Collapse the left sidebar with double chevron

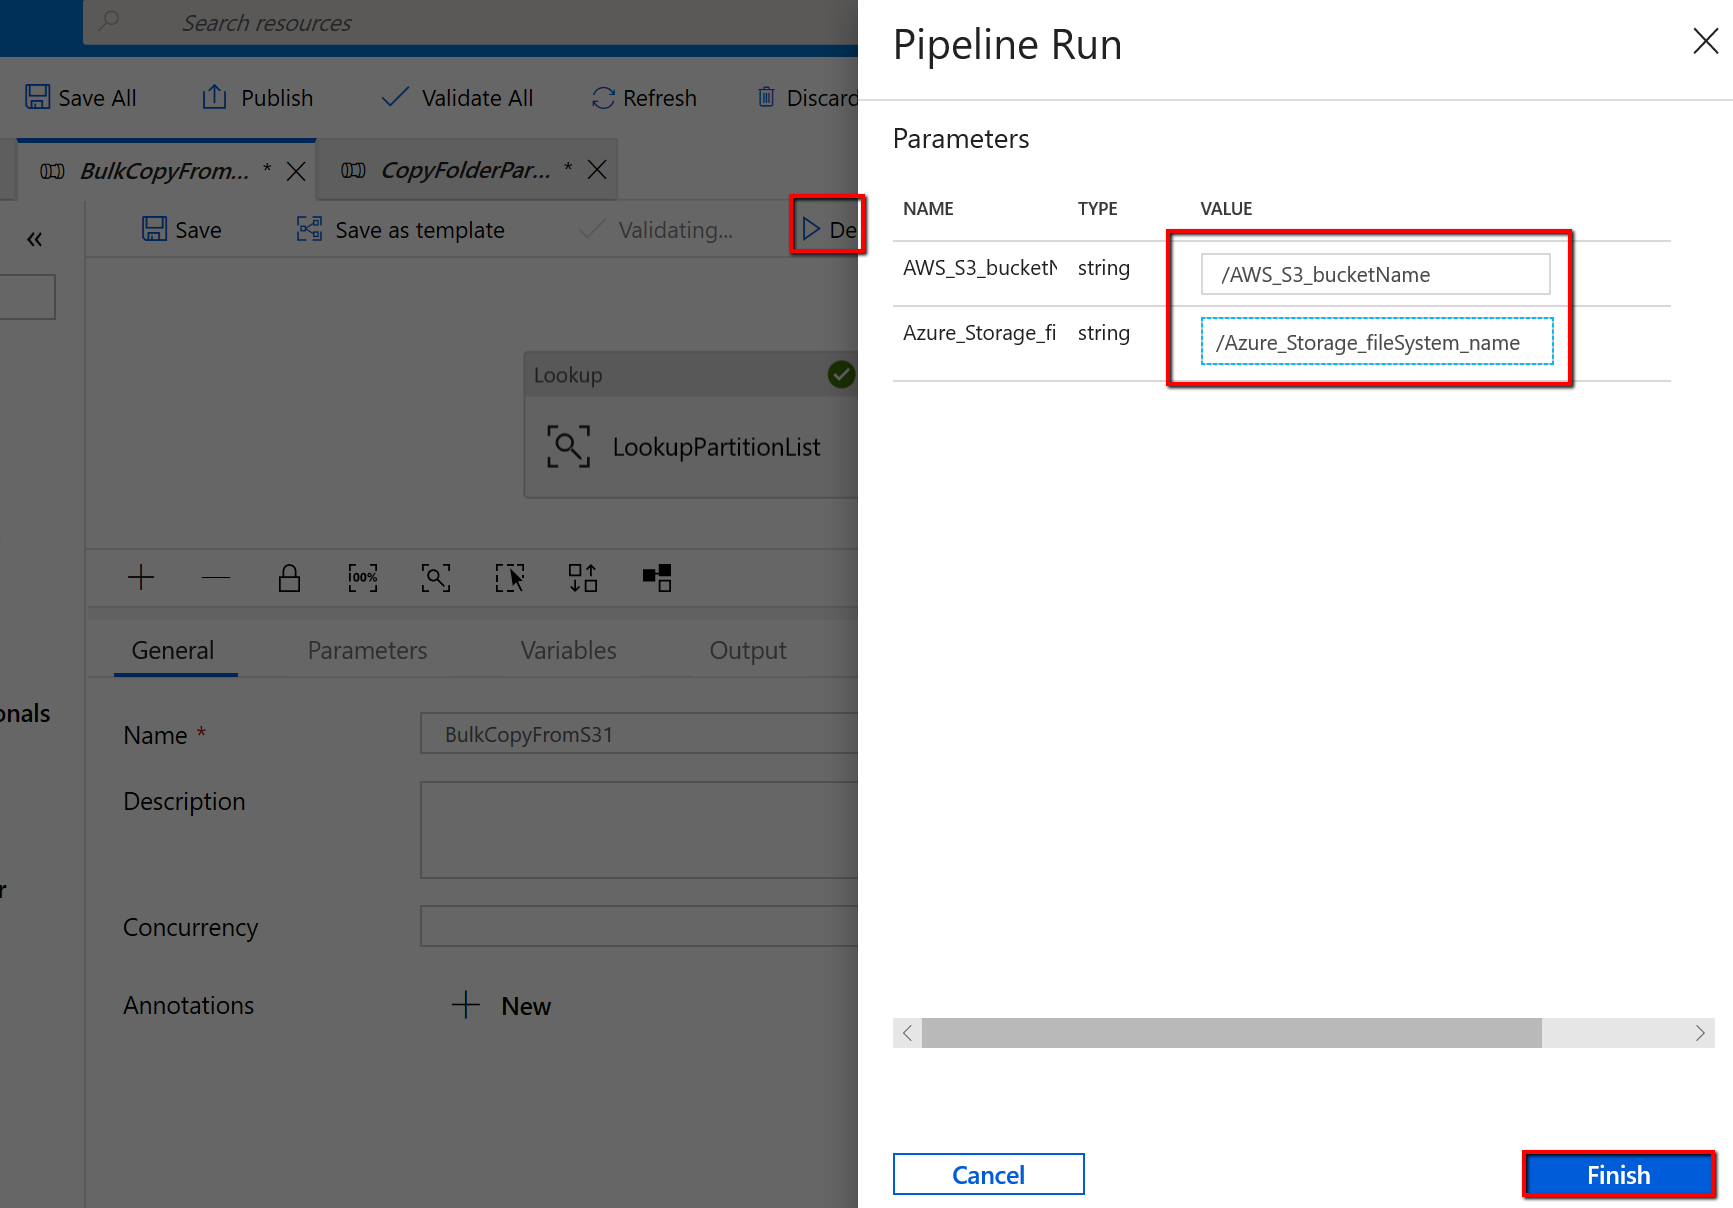tap(34, 239)
